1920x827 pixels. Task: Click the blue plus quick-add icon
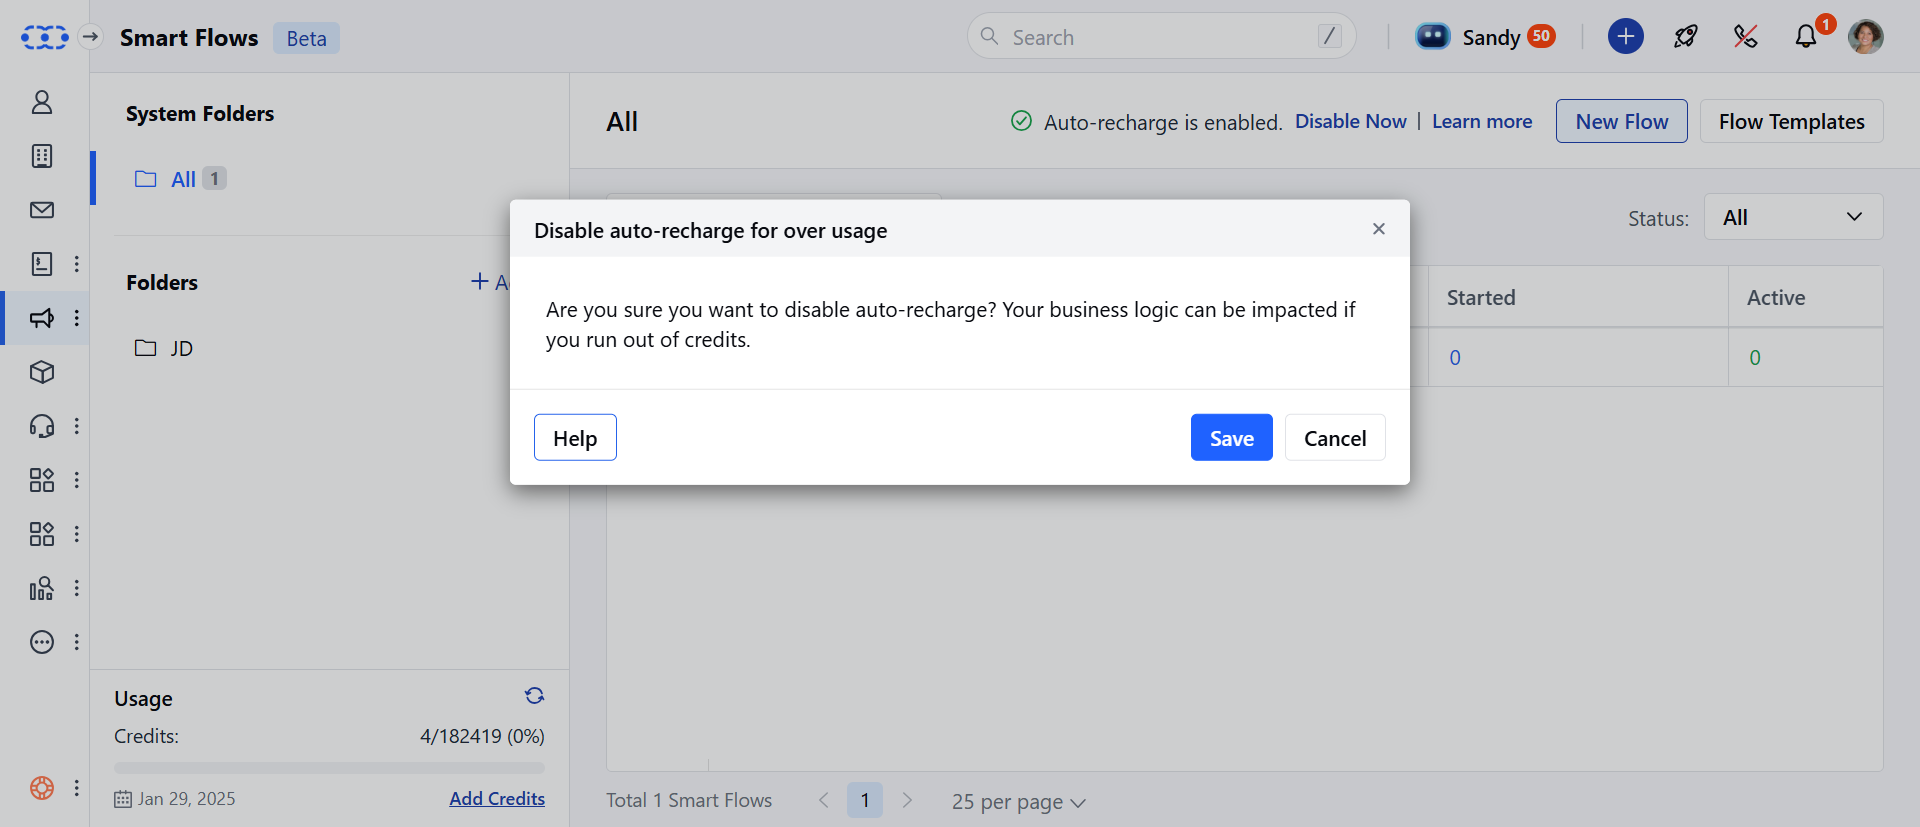pyautogui.click(x=1625, y=37)
